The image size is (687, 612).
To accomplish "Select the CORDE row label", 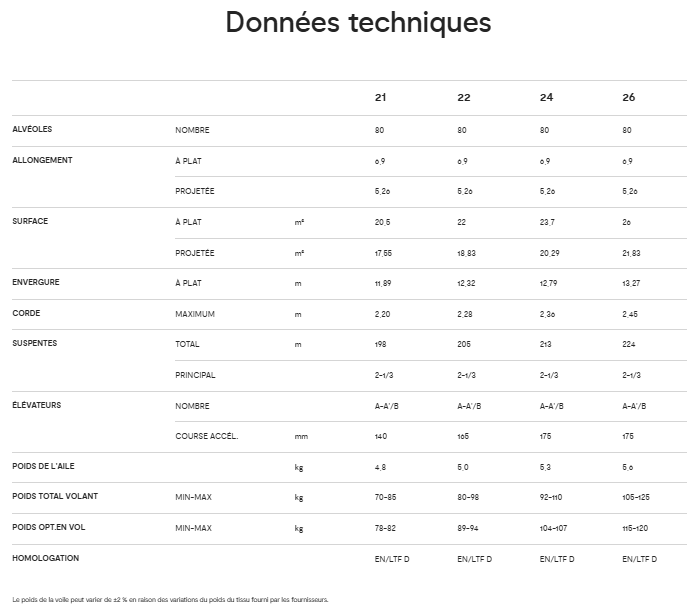I will (26, 312).
